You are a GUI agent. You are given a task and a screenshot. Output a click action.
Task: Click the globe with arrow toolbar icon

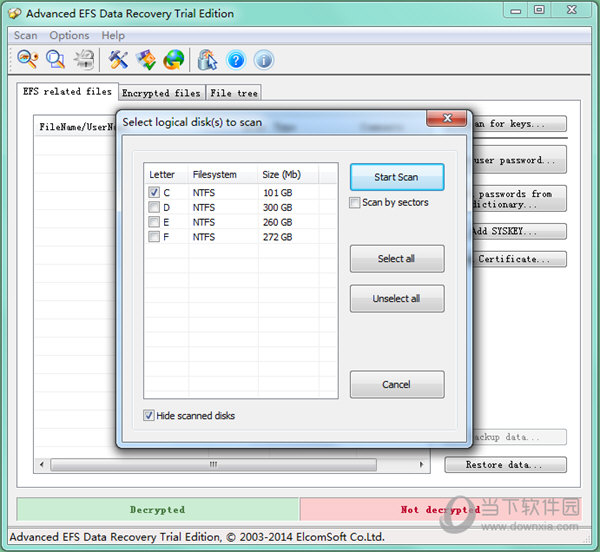click(174, 60)
